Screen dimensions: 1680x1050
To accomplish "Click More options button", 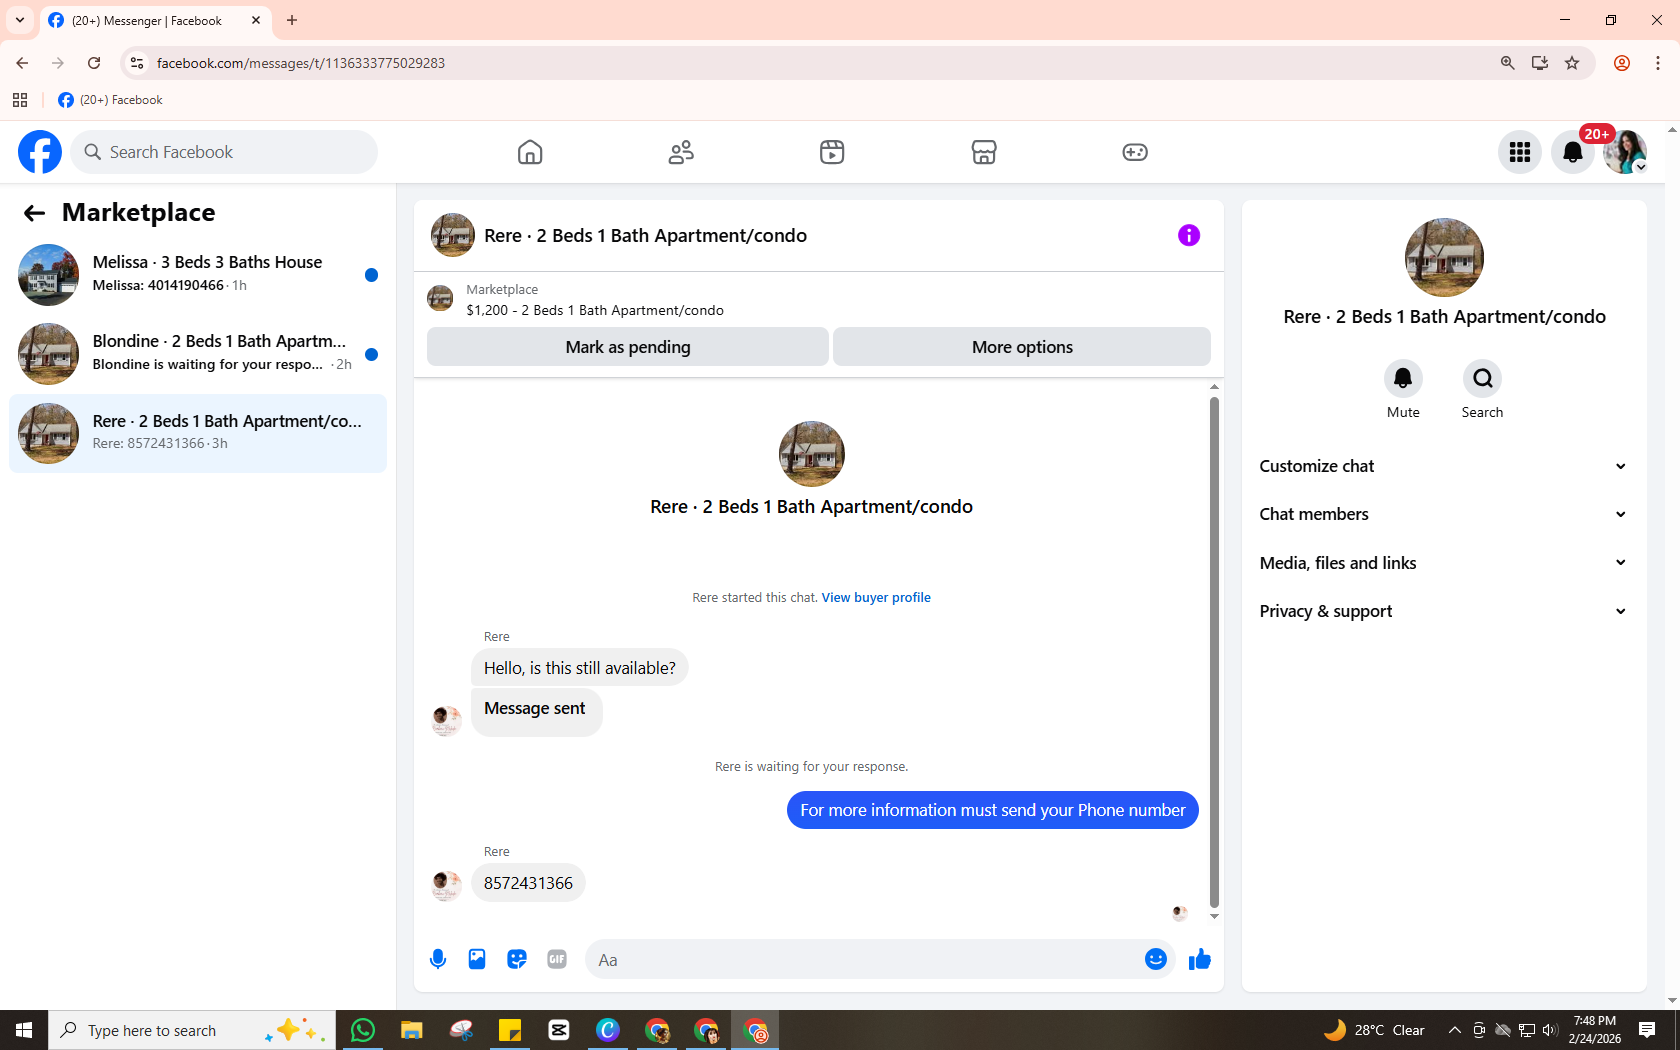I will pos(1022,347).
